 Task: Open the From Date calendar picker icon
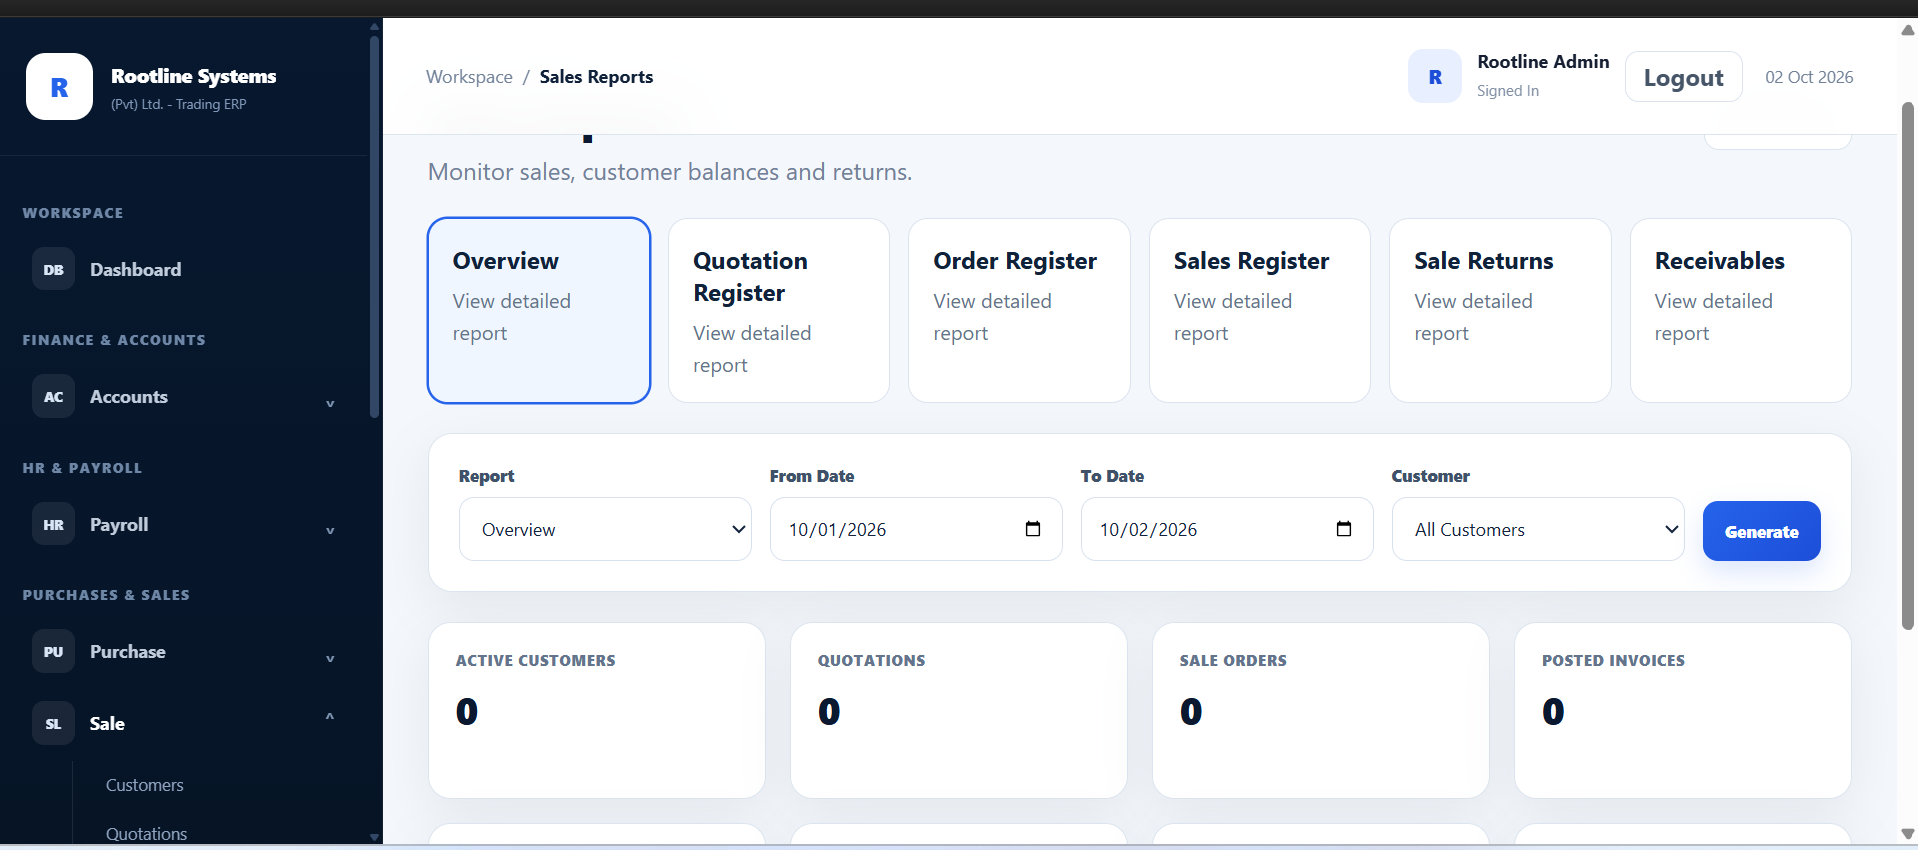[x=1033, y=529]
